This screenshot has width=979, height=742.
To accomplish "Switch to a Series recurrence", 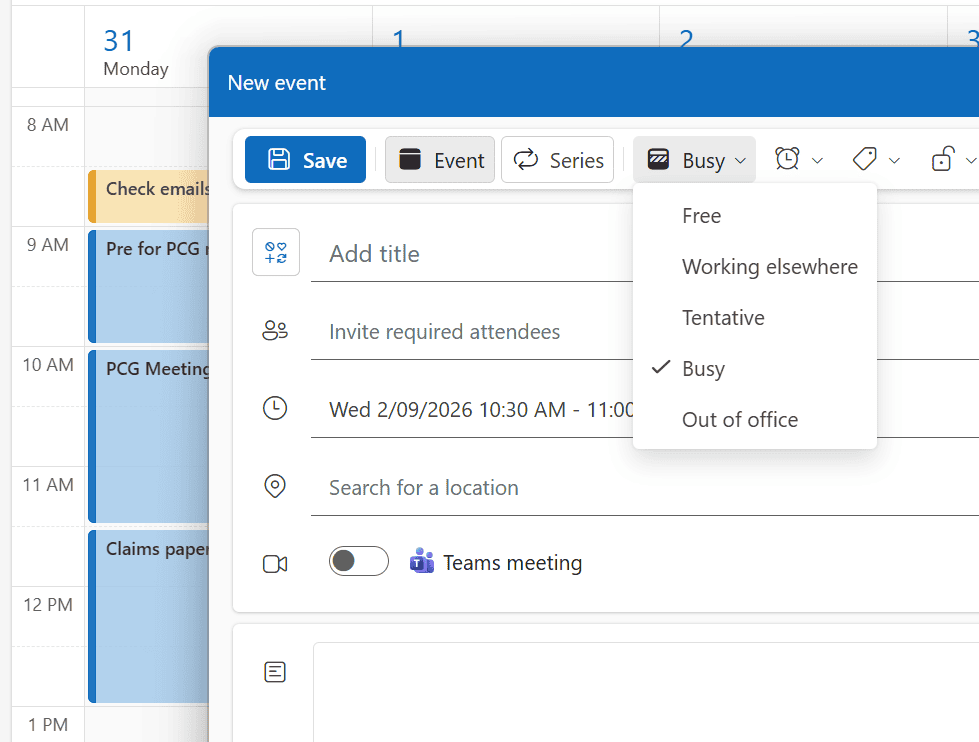I will (558, 160).
